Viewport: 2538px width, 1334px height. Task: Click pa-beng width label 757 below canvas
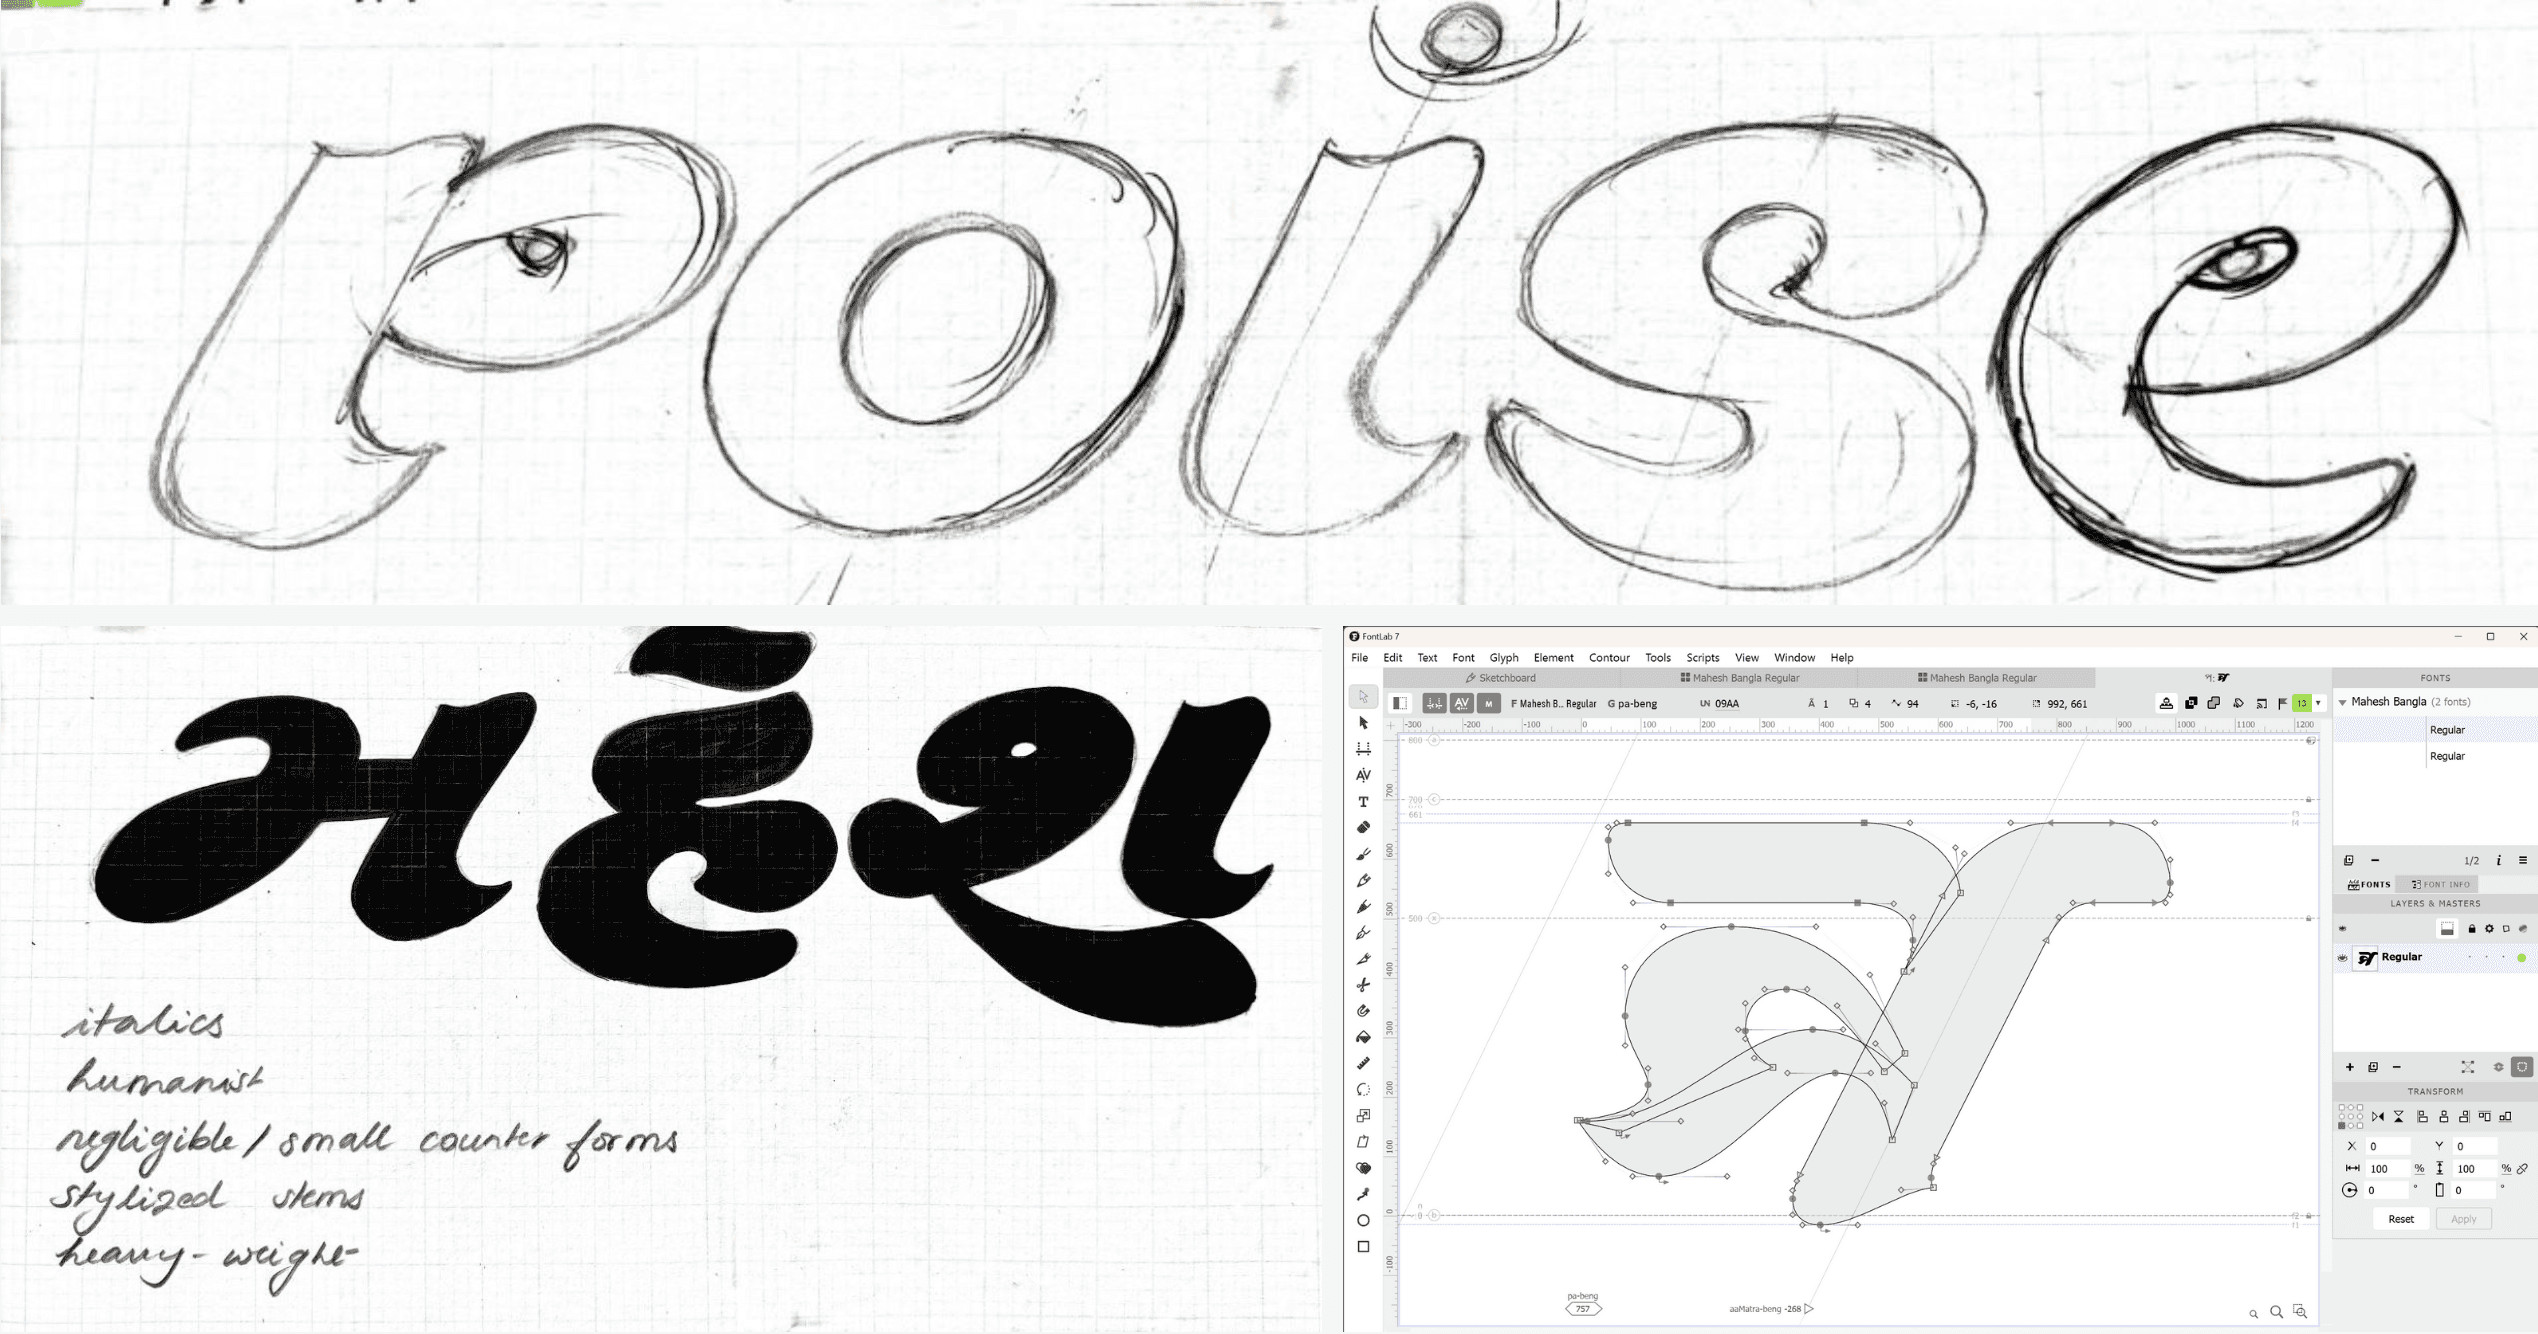1583,1309
